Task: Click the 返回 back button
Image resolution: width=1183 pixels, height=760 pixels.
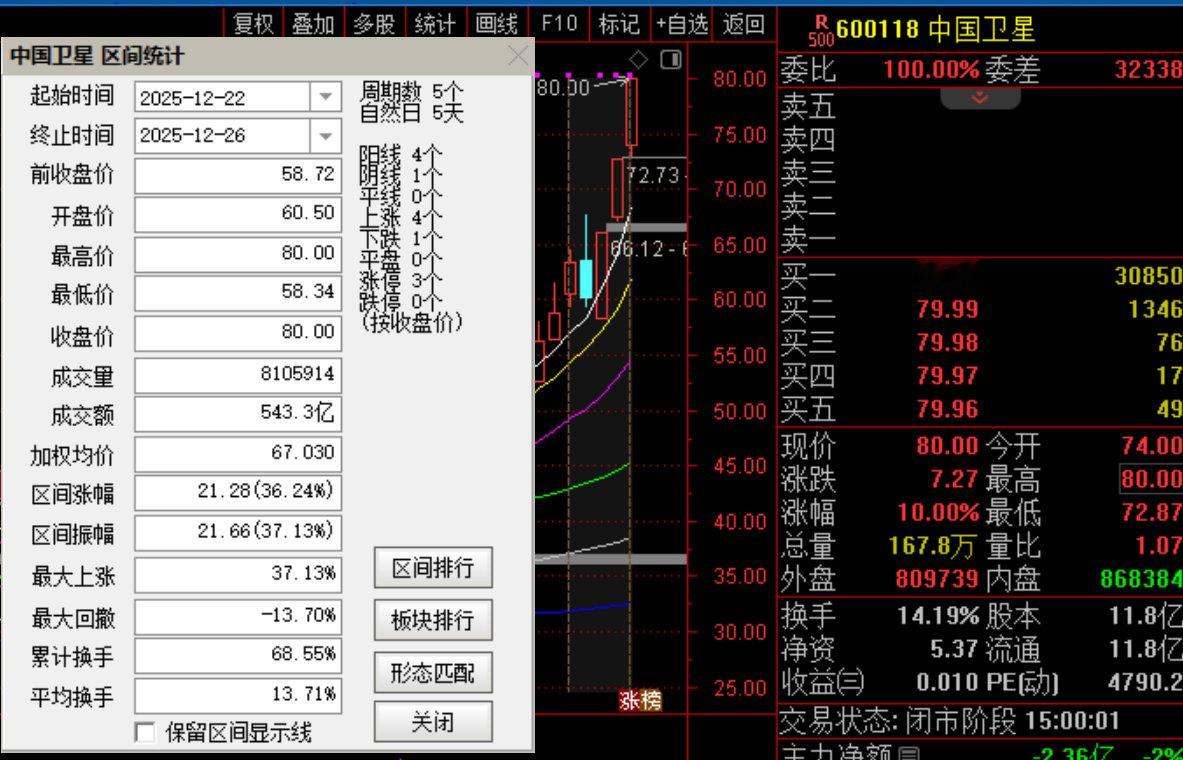Action: point(743,24)
